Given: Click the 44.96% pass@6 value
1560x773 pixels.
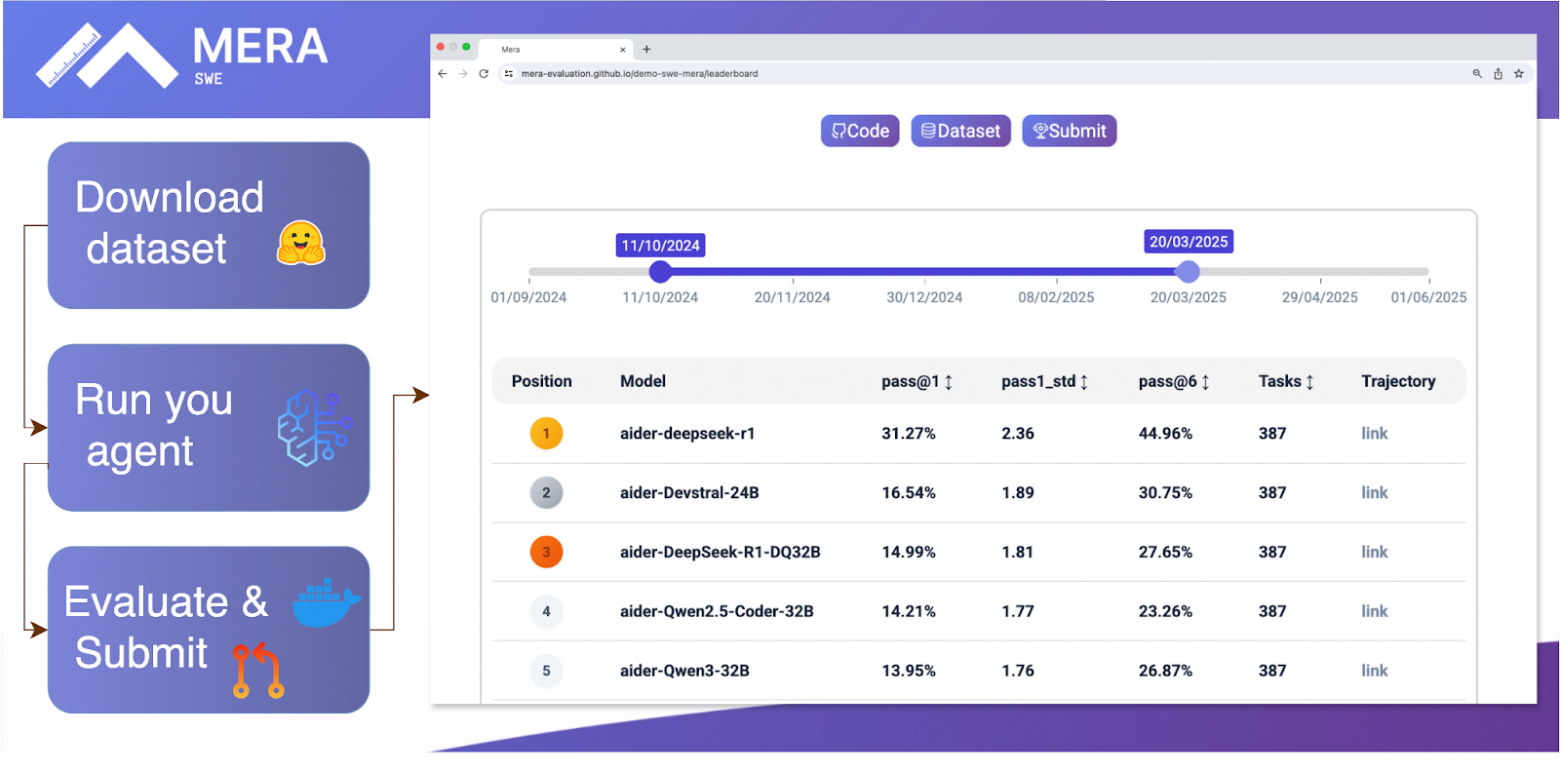Looking at the screenshot, I should [x=1166, y=434].
